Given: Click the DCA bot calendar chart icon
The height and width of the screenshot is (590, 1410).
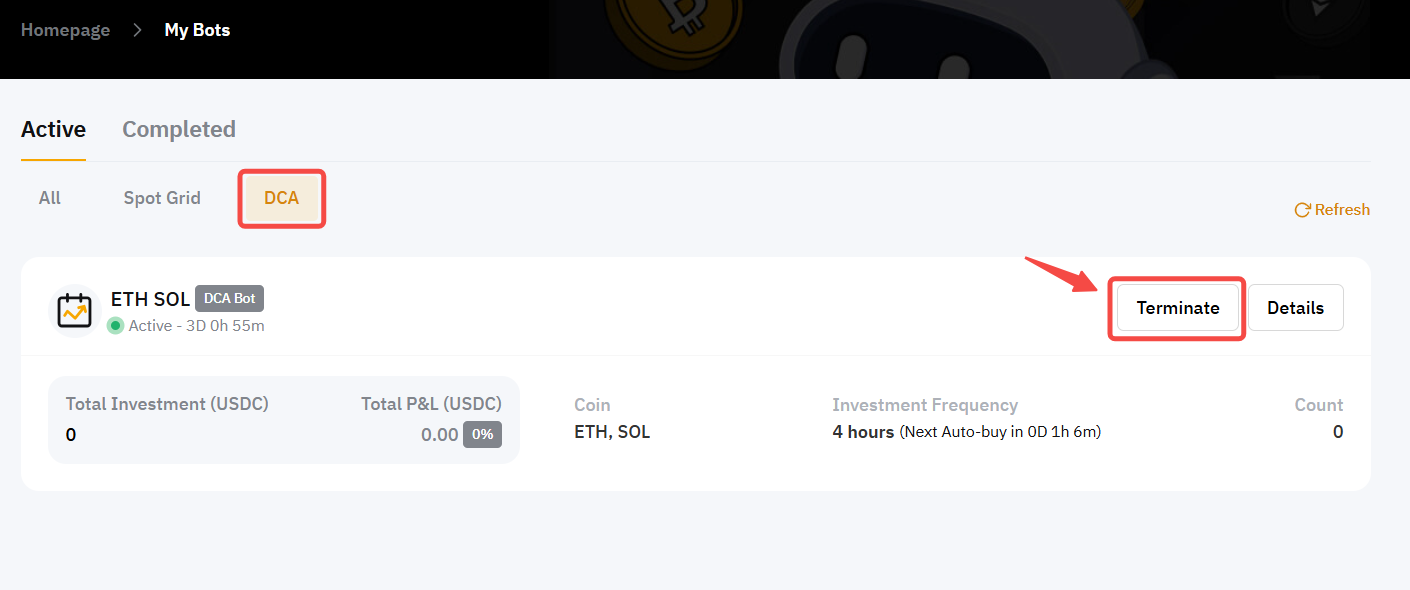Looking at the screenshot, I should coord(74,311).
